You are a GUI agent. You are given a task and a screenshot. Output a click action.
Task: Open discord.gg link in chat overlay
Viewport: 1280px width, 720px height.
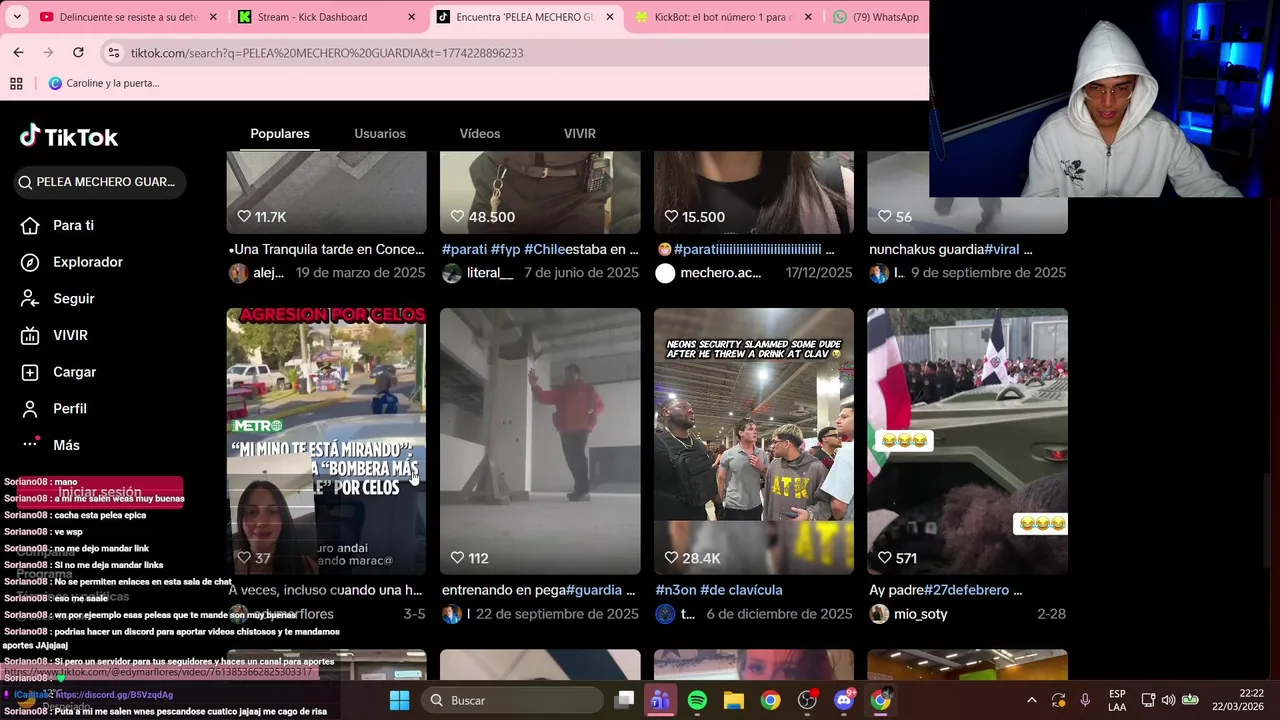pos(114,694)
